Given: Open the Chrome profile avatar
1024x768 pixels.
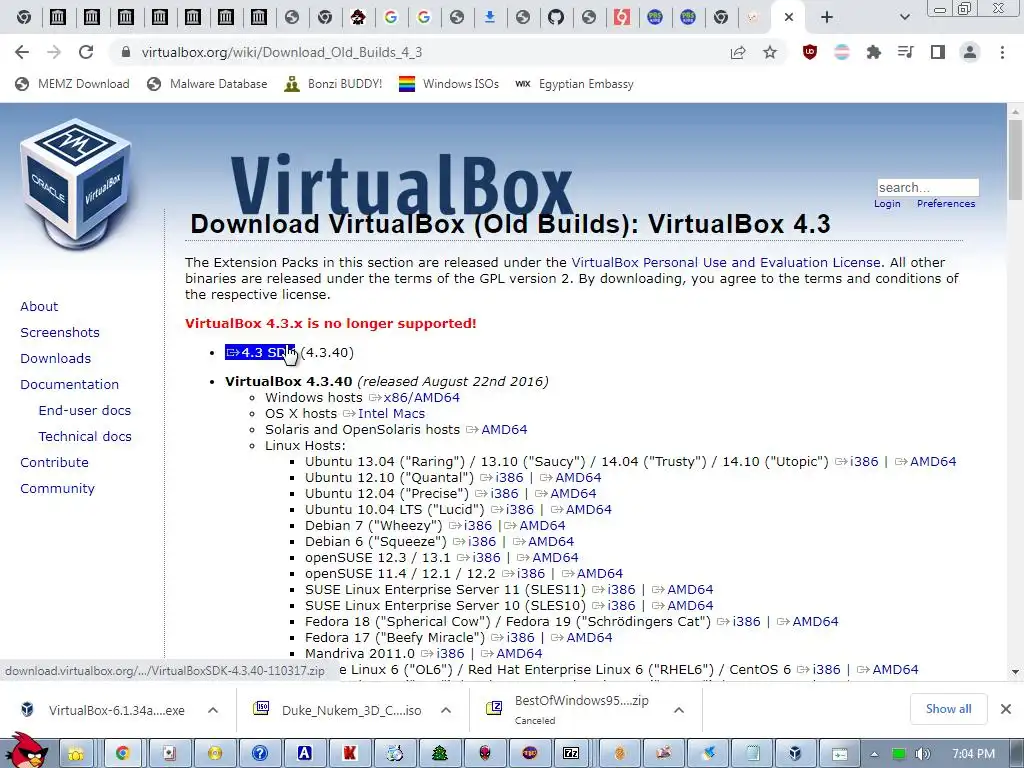Looking at the screenshot, I should click(x=970, y=52).
